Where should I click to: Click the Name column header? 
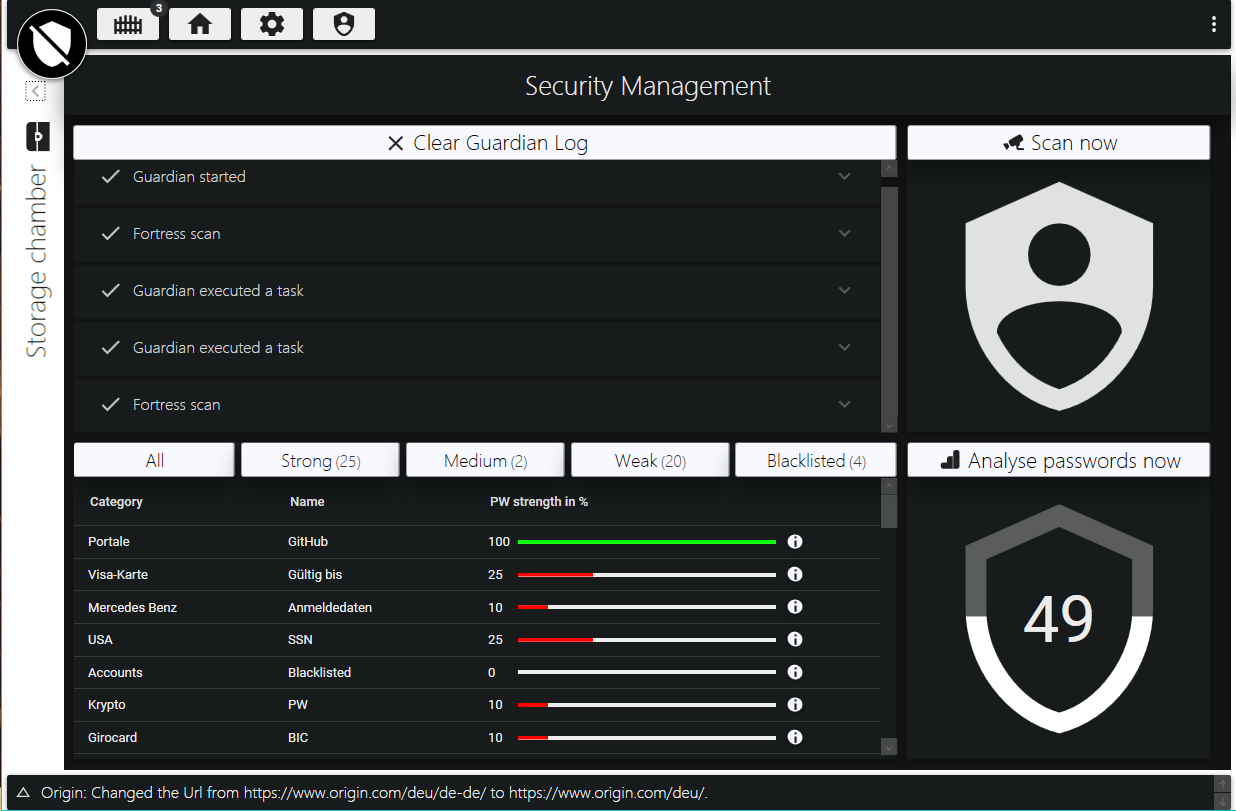point(307,502)
